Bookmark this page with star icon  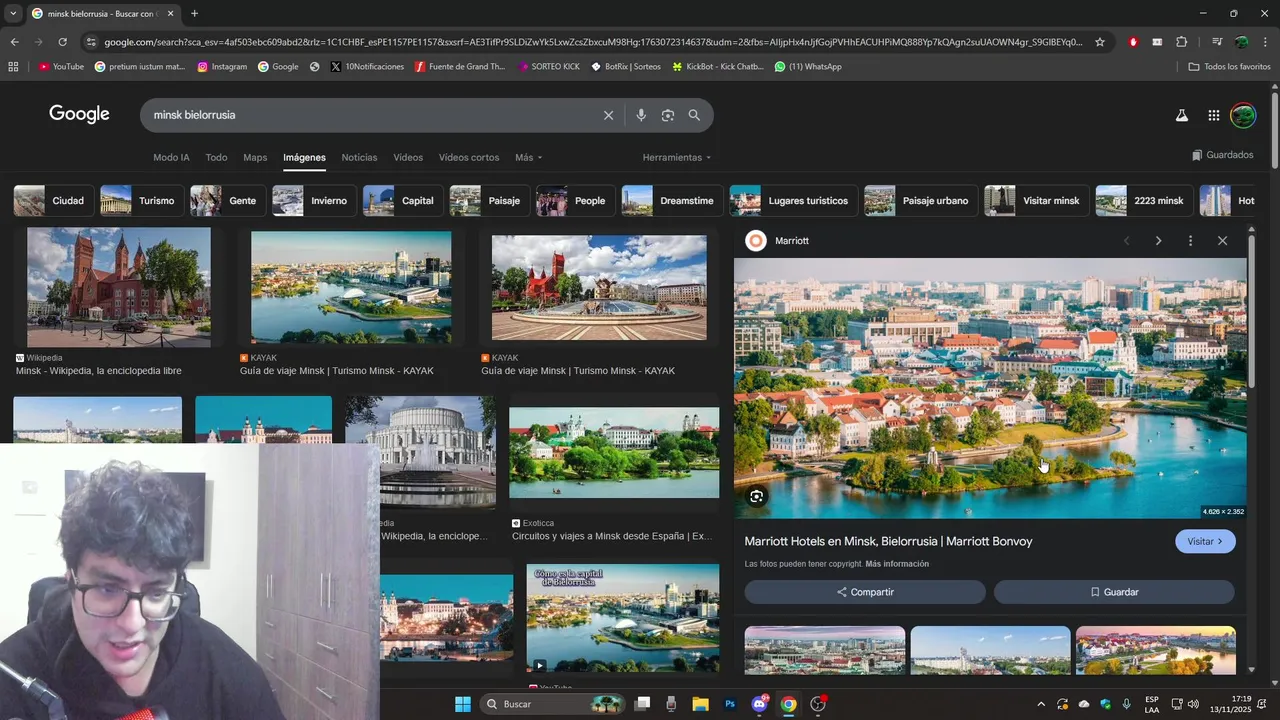click(1100, 42)
